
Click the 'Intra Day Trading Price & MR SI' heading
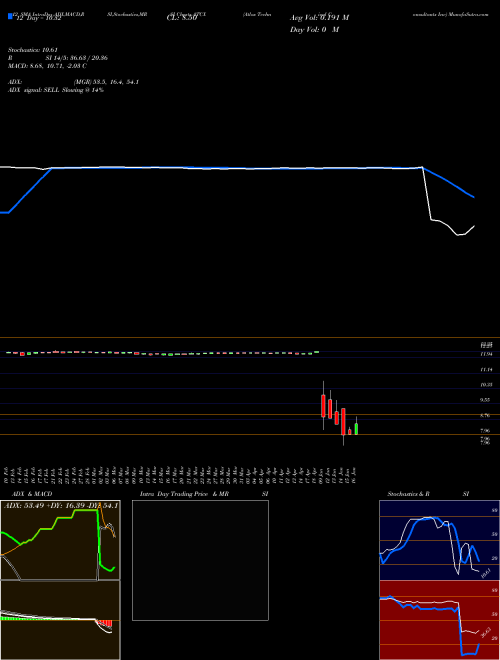click(204, 494)
